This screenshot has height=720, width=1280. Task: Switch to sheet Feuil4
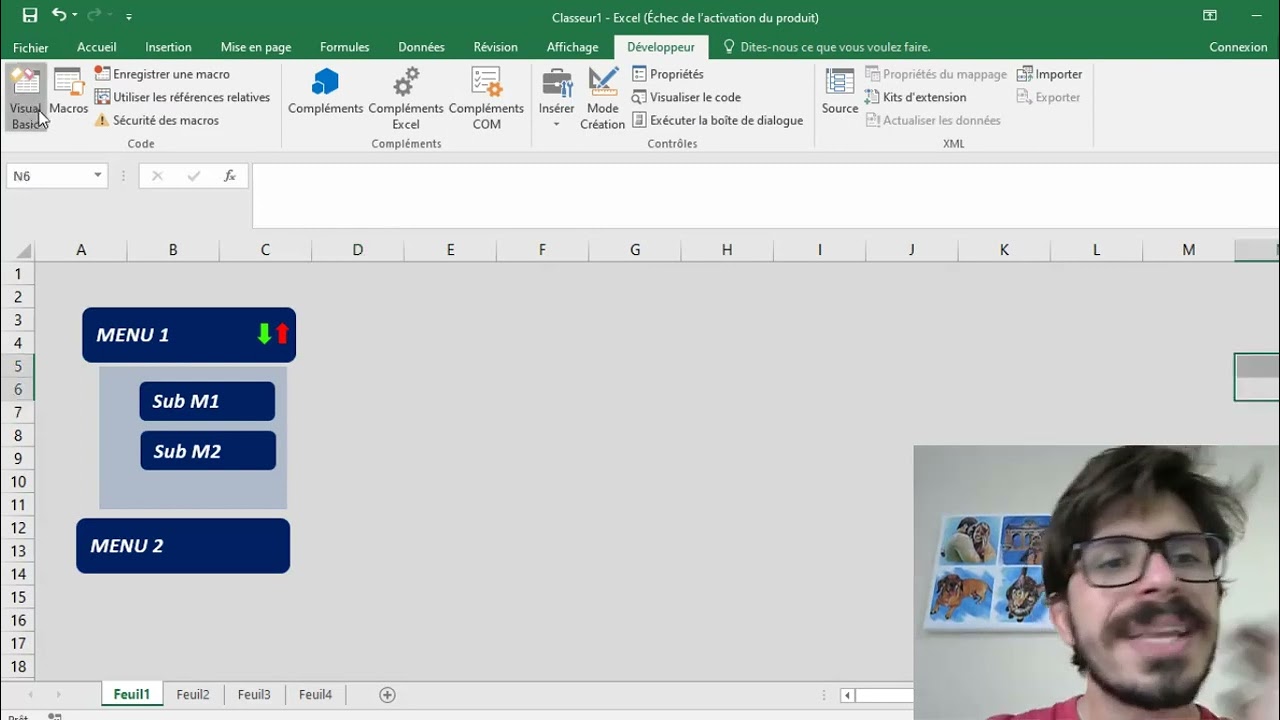point(315,694)
